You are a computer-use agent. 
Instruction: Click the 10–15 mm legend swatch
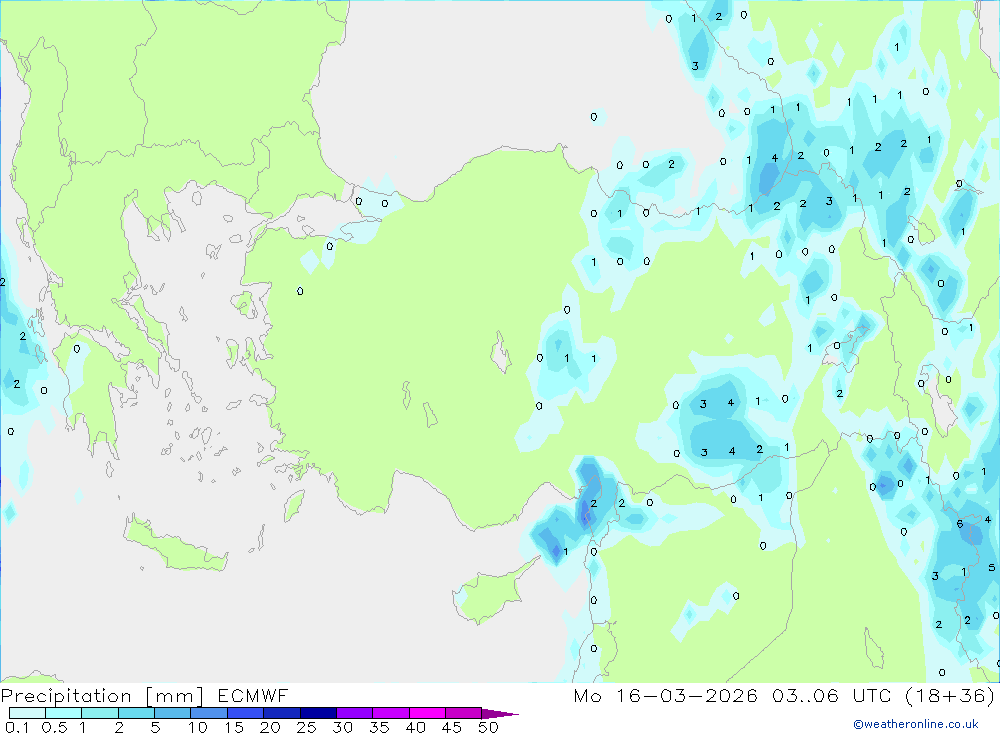click(x=209, y=713)
